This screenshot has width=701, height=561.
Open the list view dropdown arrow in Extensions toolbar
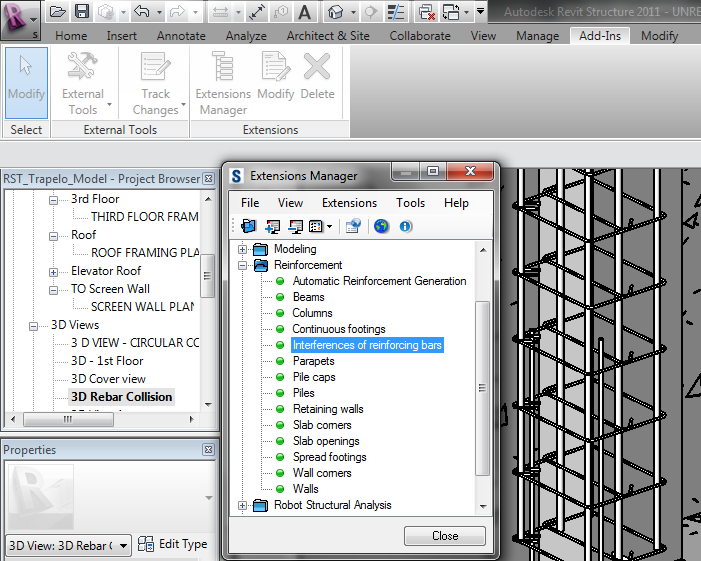pos(329,227)
